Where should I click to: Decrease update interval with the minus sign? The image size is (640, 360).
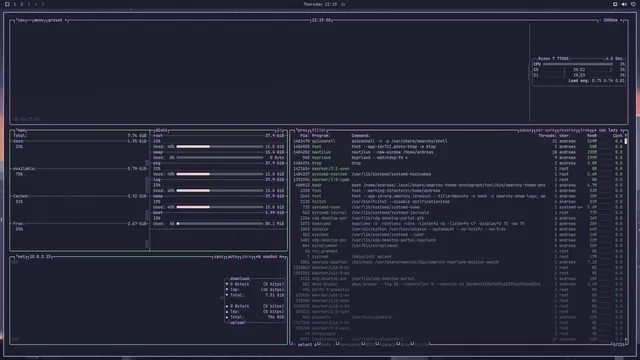[x=600, y=20]
